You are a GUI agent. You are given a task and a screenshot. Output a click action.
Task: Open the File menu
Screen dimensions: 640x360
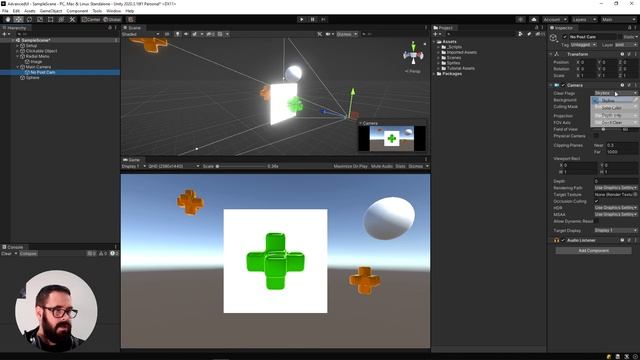pyautogui.click(x=5, y=11)
